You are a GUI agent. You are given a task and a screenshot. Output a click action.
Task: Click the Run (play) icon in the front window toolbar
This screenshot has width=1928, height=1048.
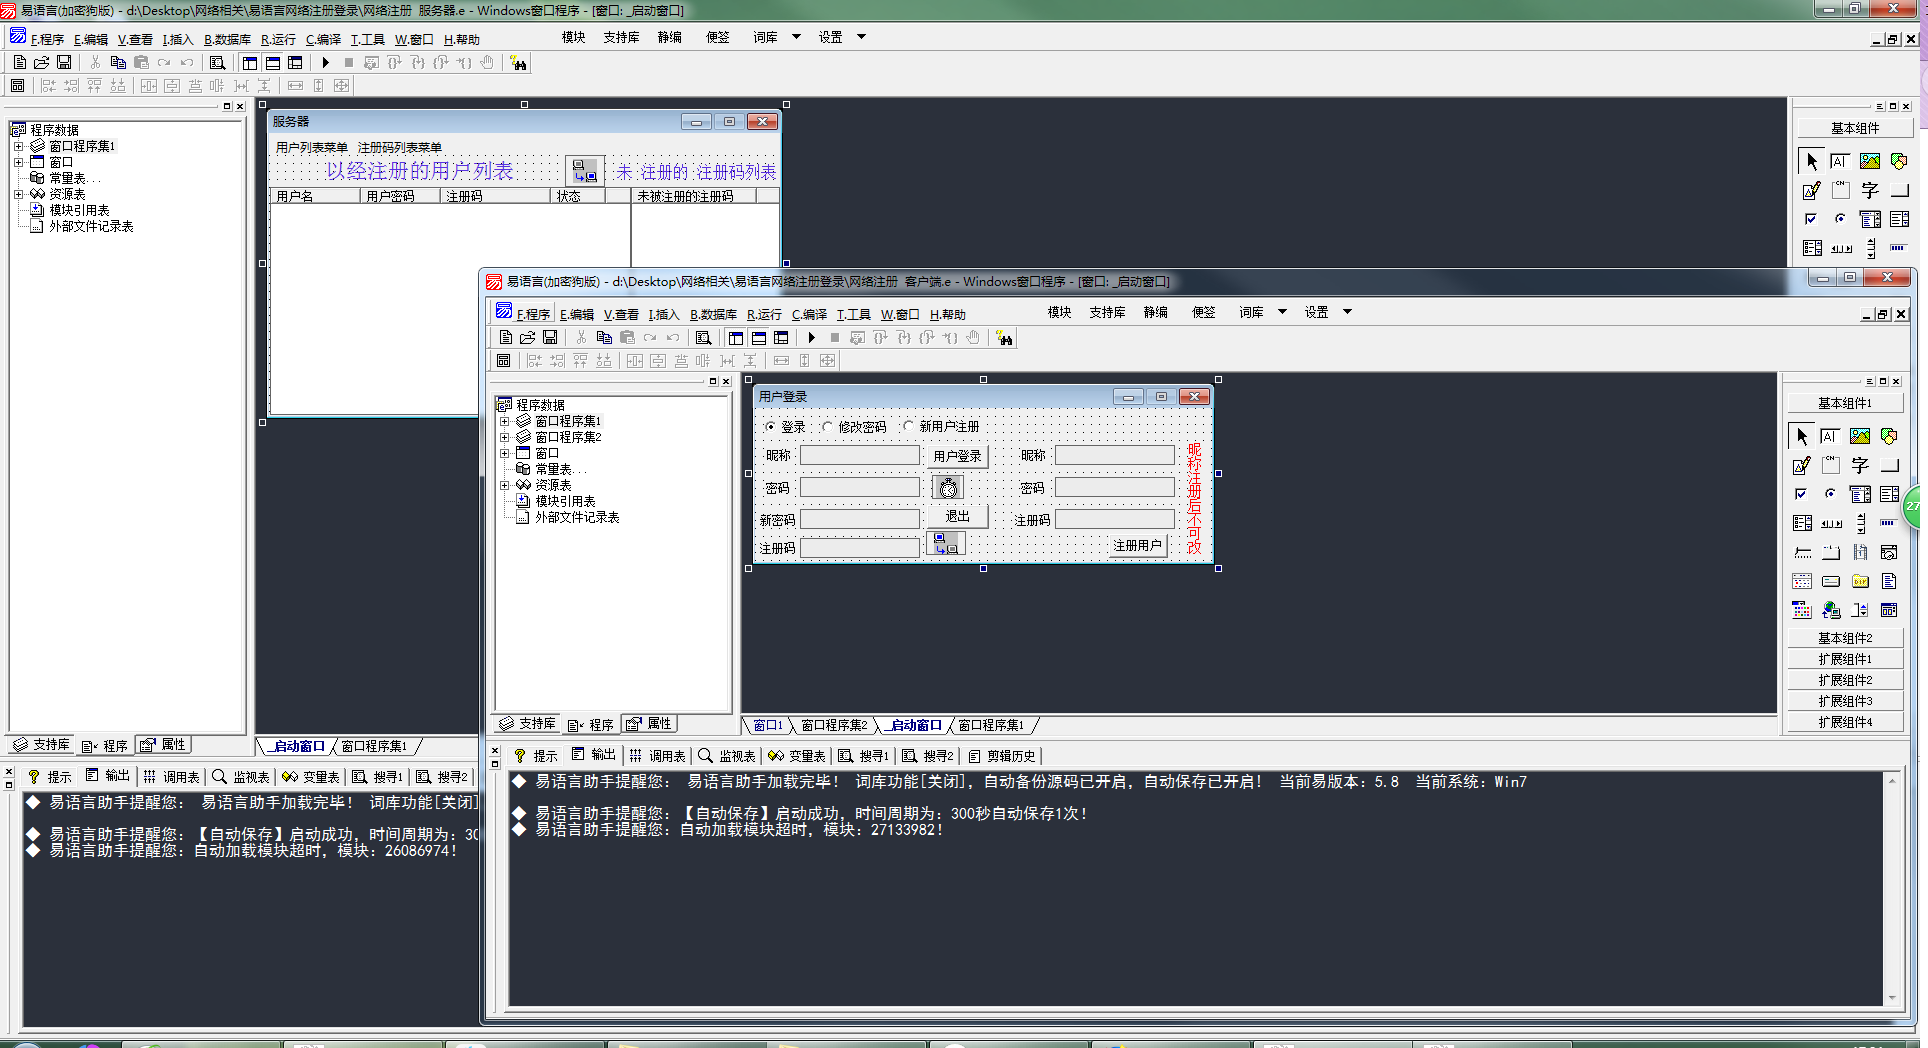click(812, 338)
